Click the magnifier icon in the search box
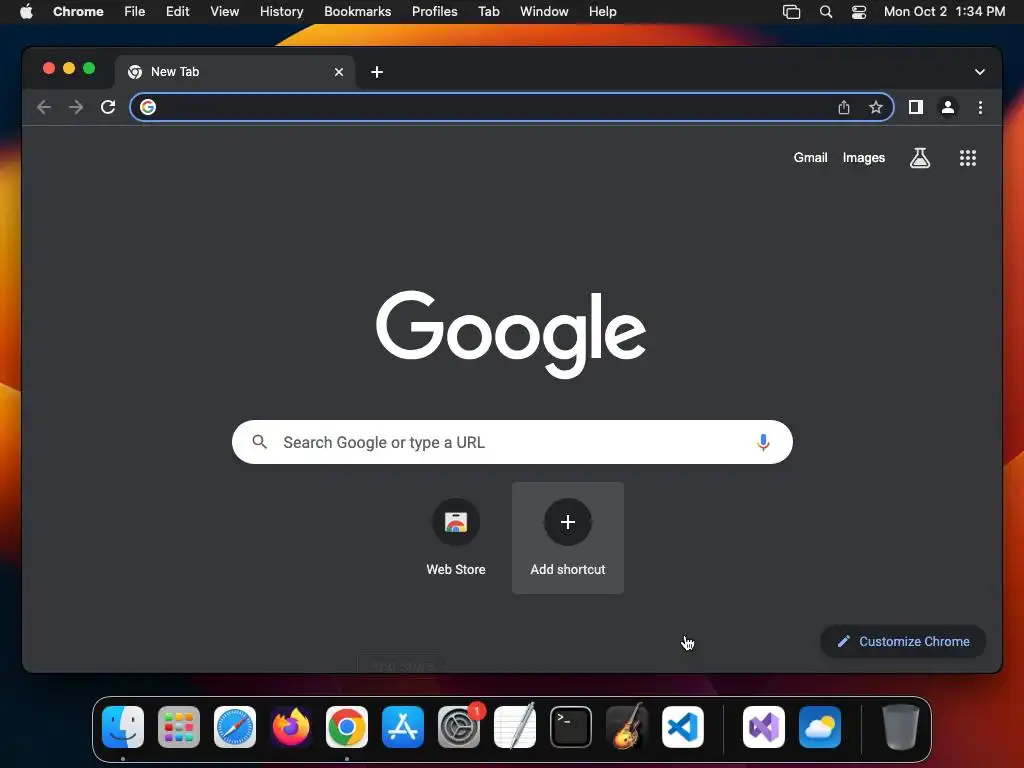 (x=259, y=442)
